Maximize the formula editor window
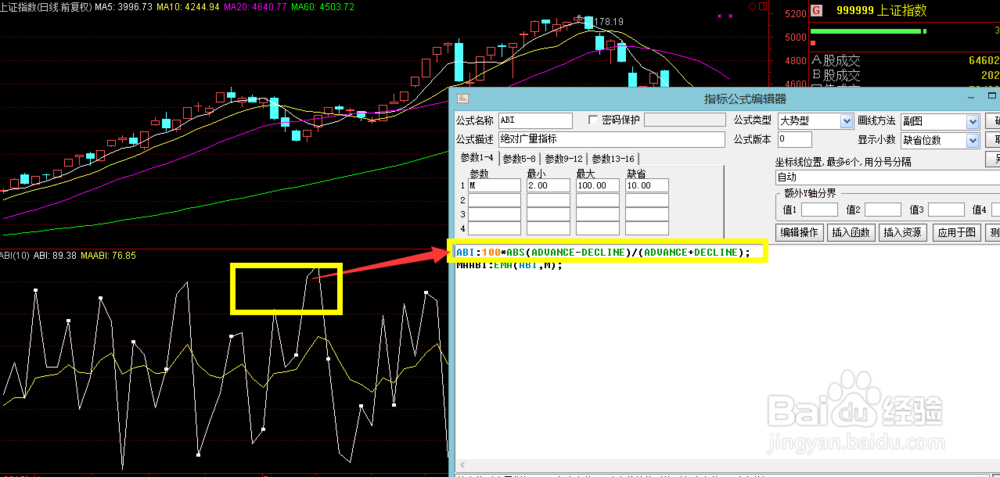This screenshot has height=477, width=1000. coord(992,97)
